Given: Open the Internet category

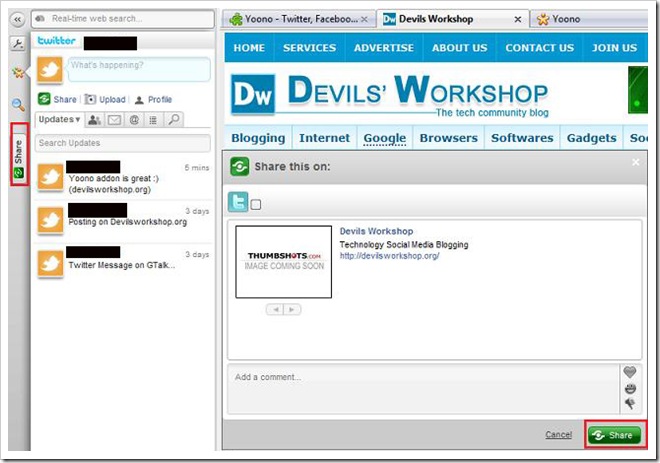Looking at the screenshot, I should 324,138.
